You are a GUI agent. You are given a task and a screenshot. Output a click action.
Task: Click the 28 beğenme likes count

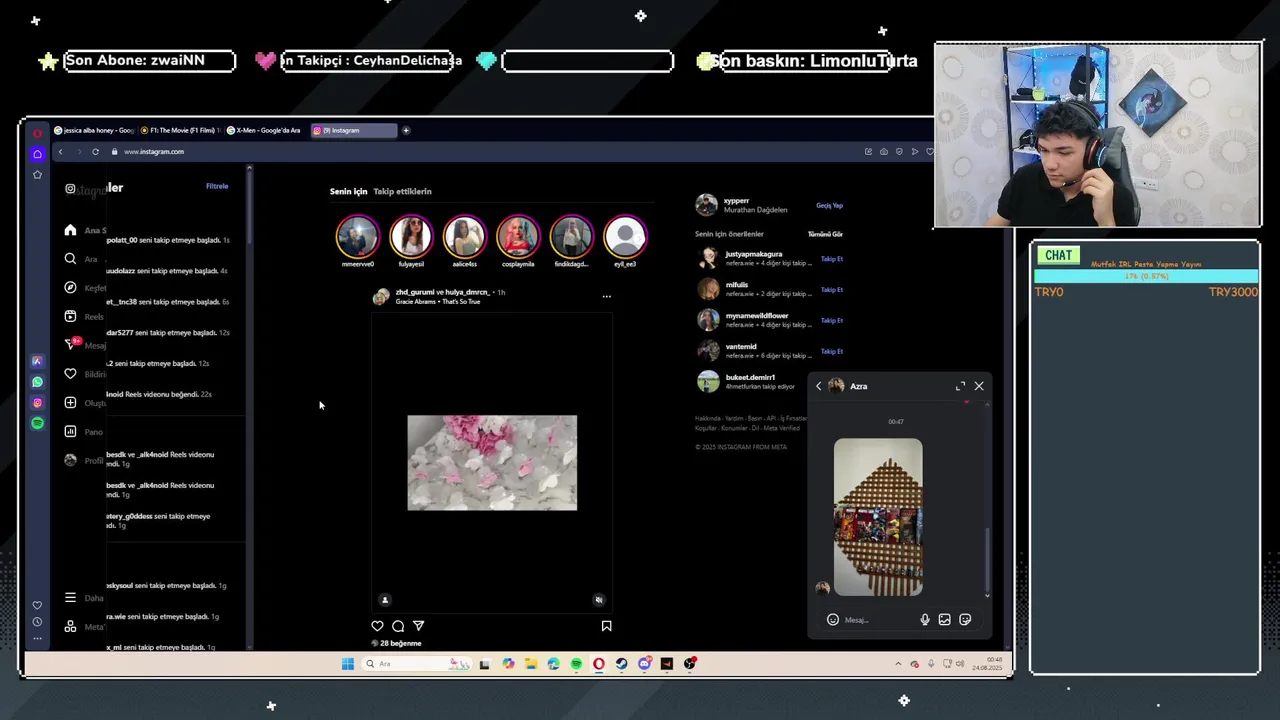point(401,643)
